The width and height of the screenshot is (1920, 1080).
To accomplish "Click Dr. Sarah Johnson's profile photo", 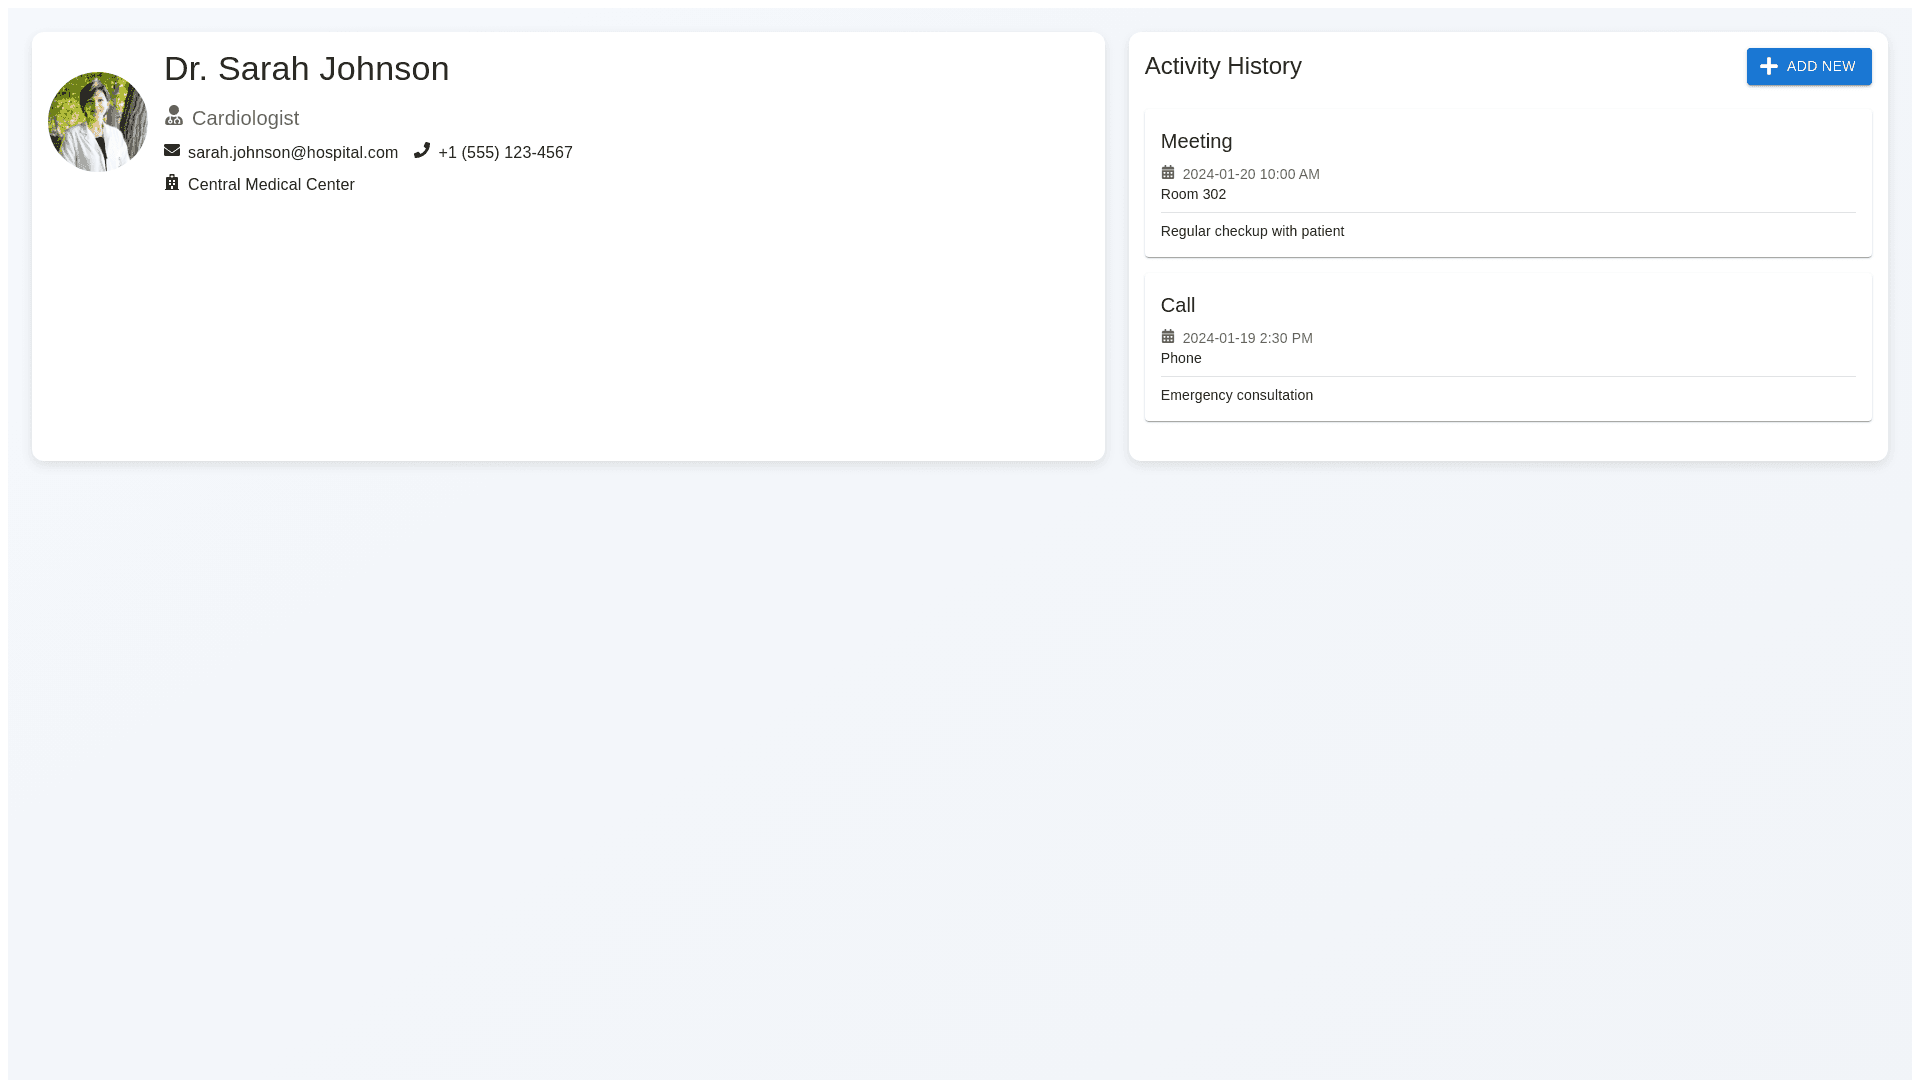I will coord(98,122).
